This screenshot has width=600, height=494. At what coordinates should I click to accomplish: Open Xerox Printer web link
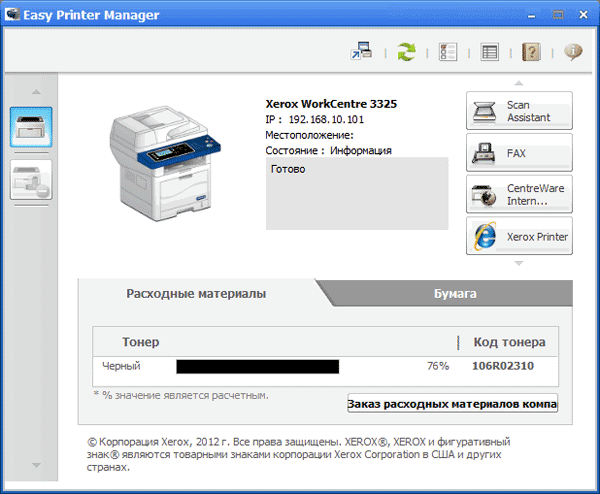pos(519,236)
